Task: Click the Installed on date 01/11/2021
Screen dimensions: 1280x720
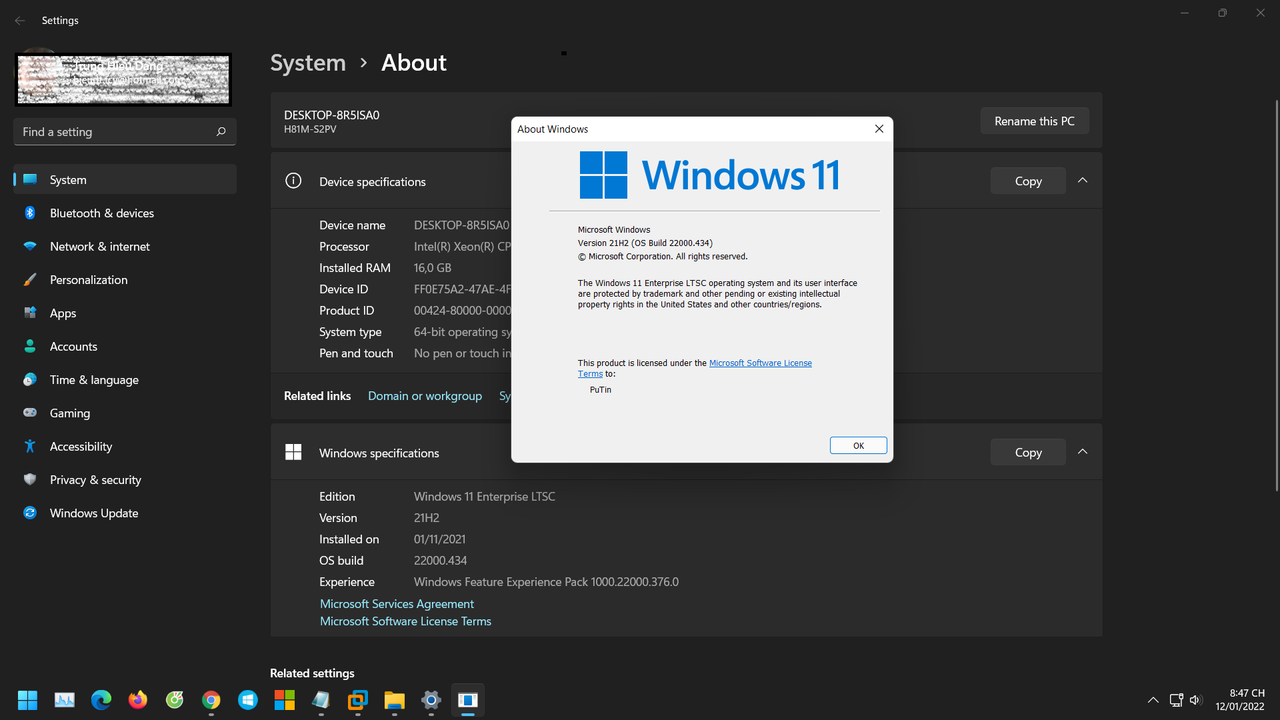Action: pyautogui.click(x=440, y=539)
